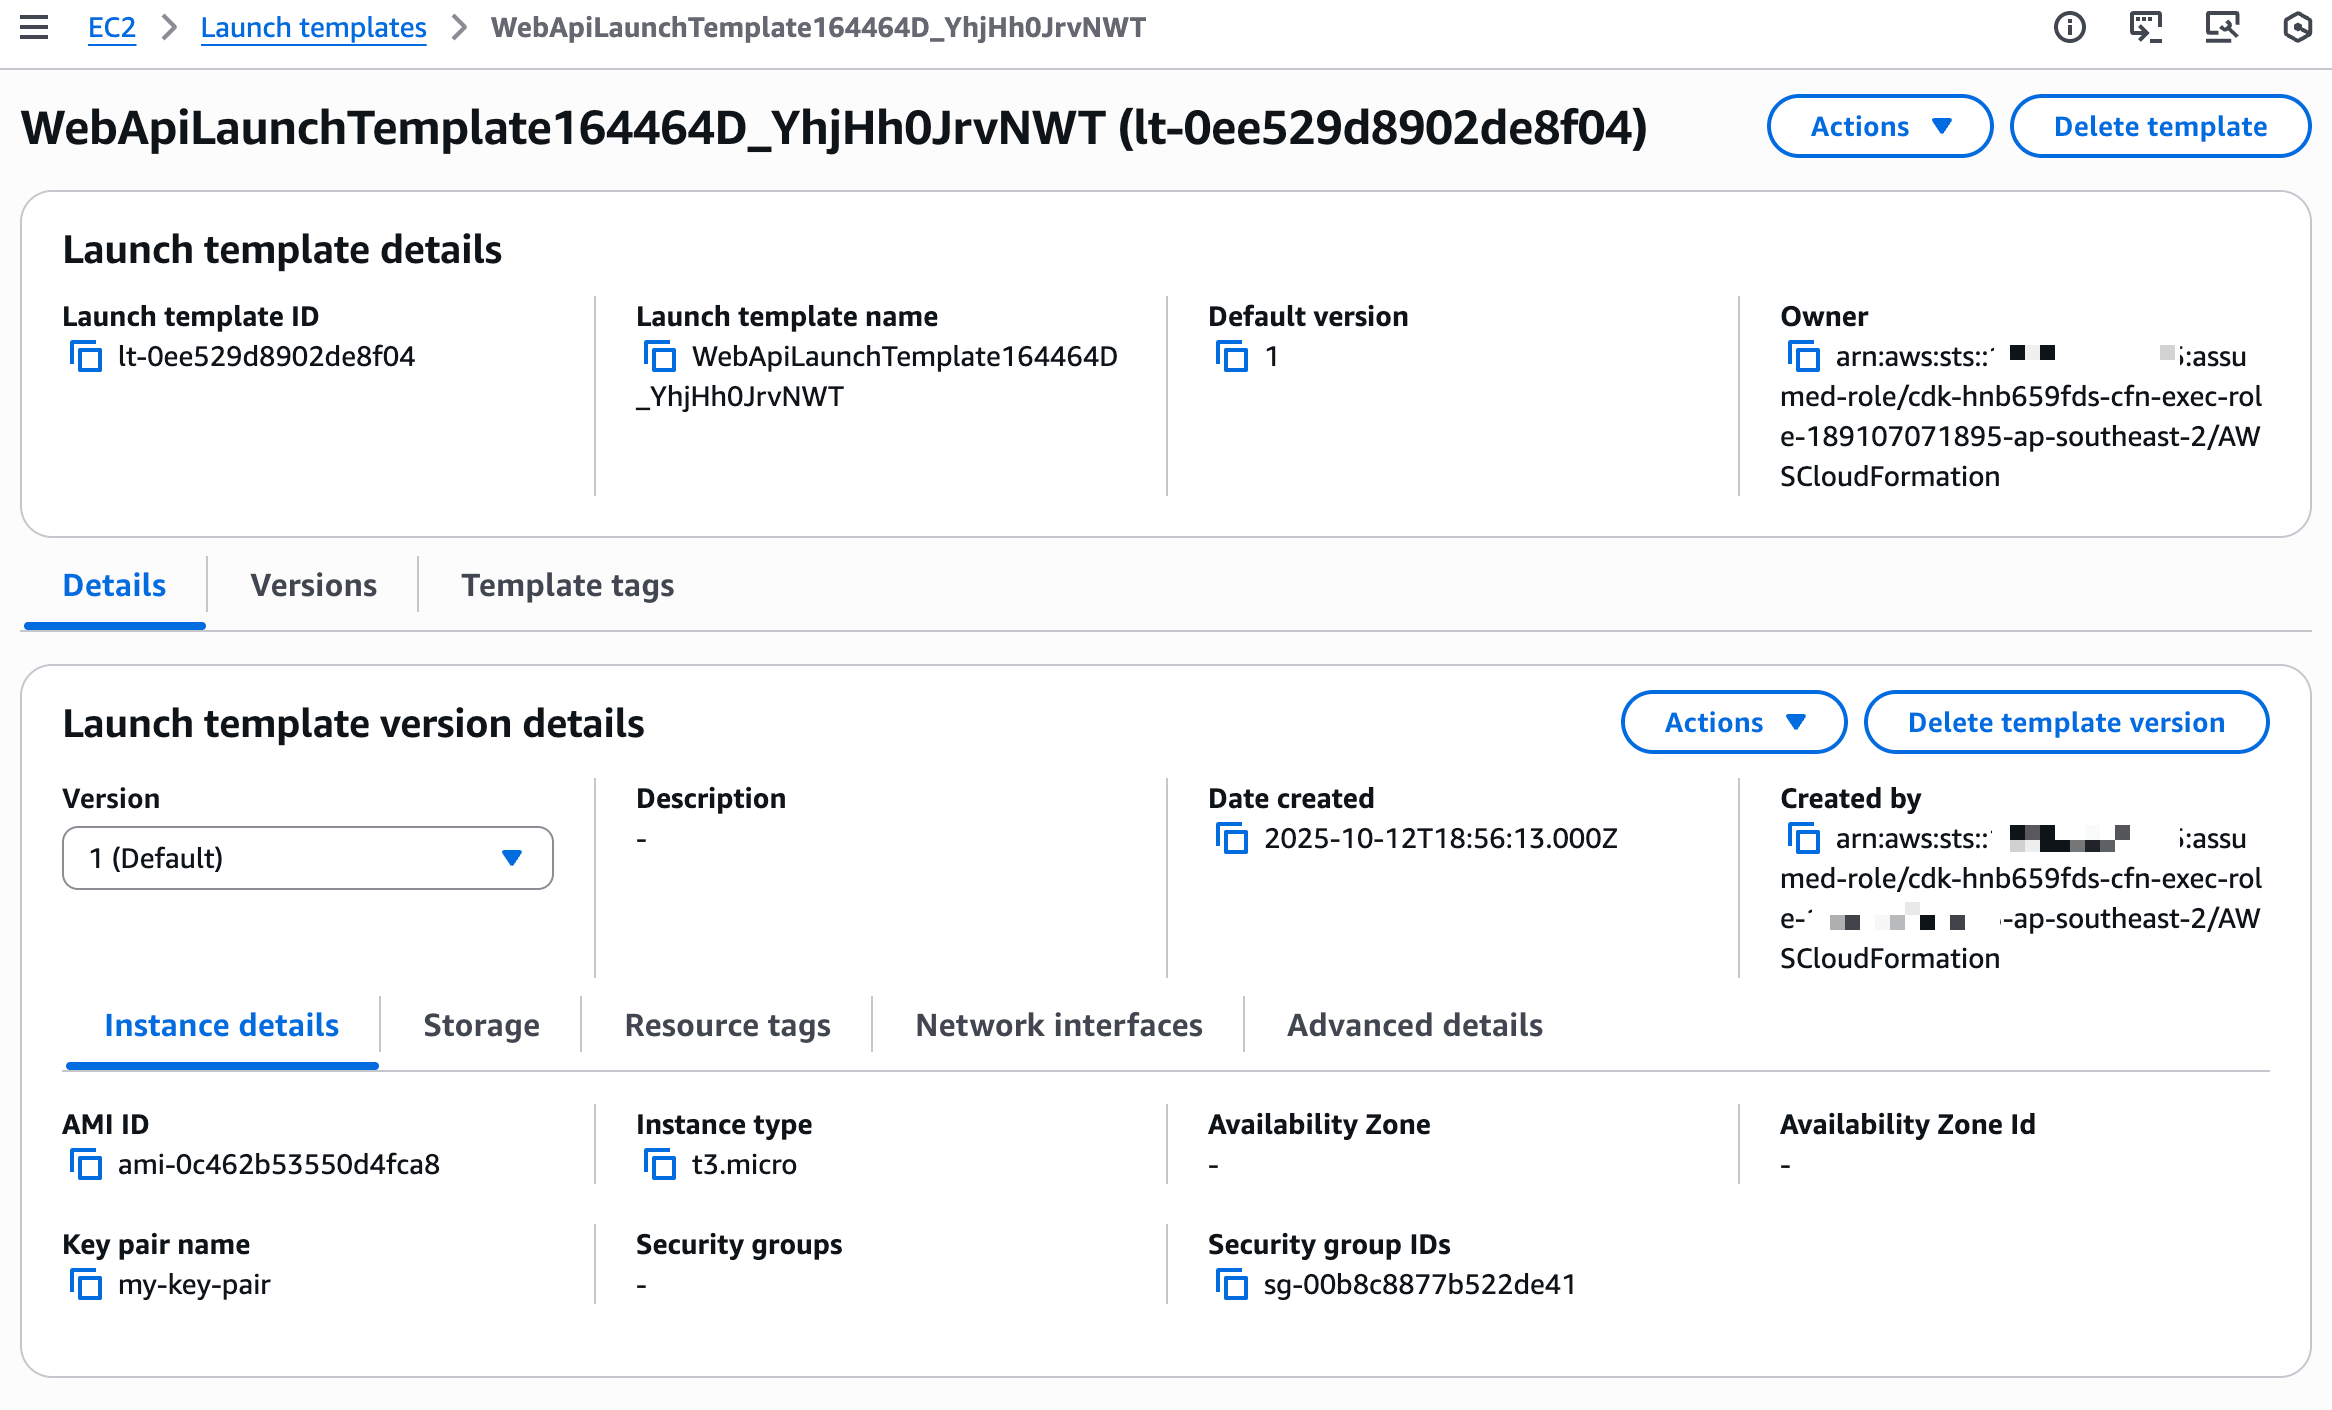Image resolution: width=2332 pixels, height=1410 pixels.
Task: Copy the Date created timestamp
Action: pos(1232,839)
